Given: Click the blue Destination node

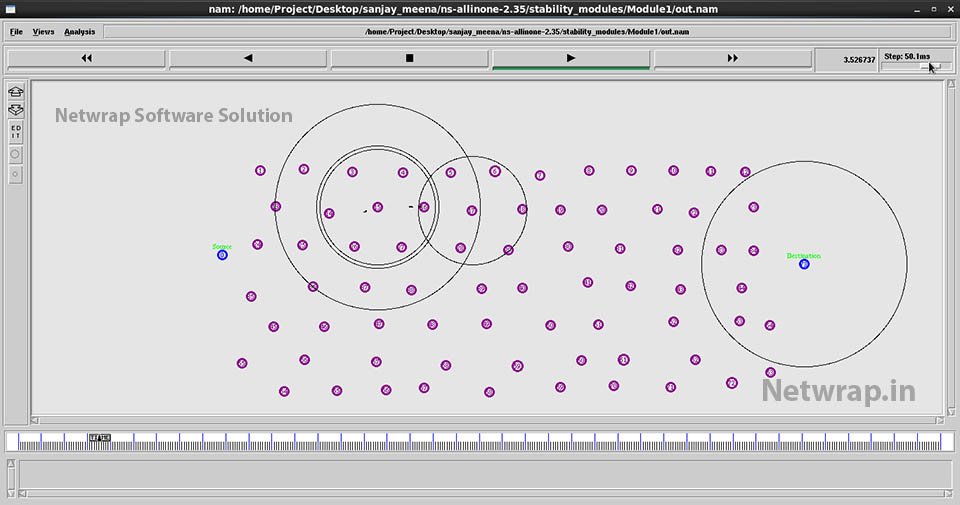Looking at the screenshot, I should point(804,264).
